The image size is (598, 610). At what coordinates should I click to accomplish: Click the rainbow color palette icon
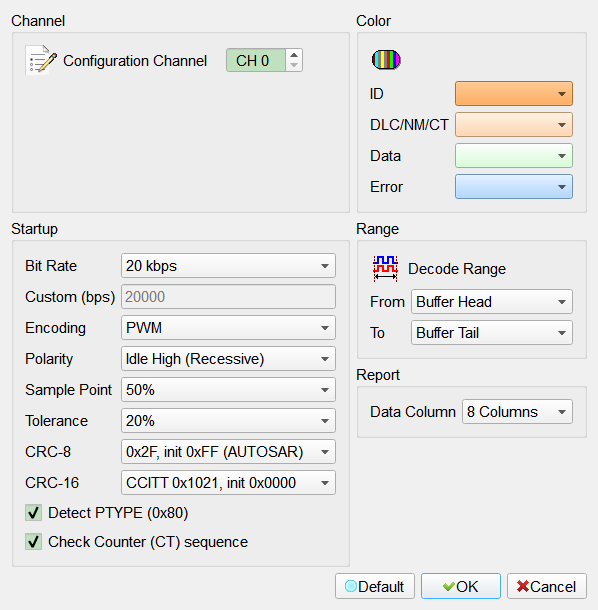tap(386, 60)
